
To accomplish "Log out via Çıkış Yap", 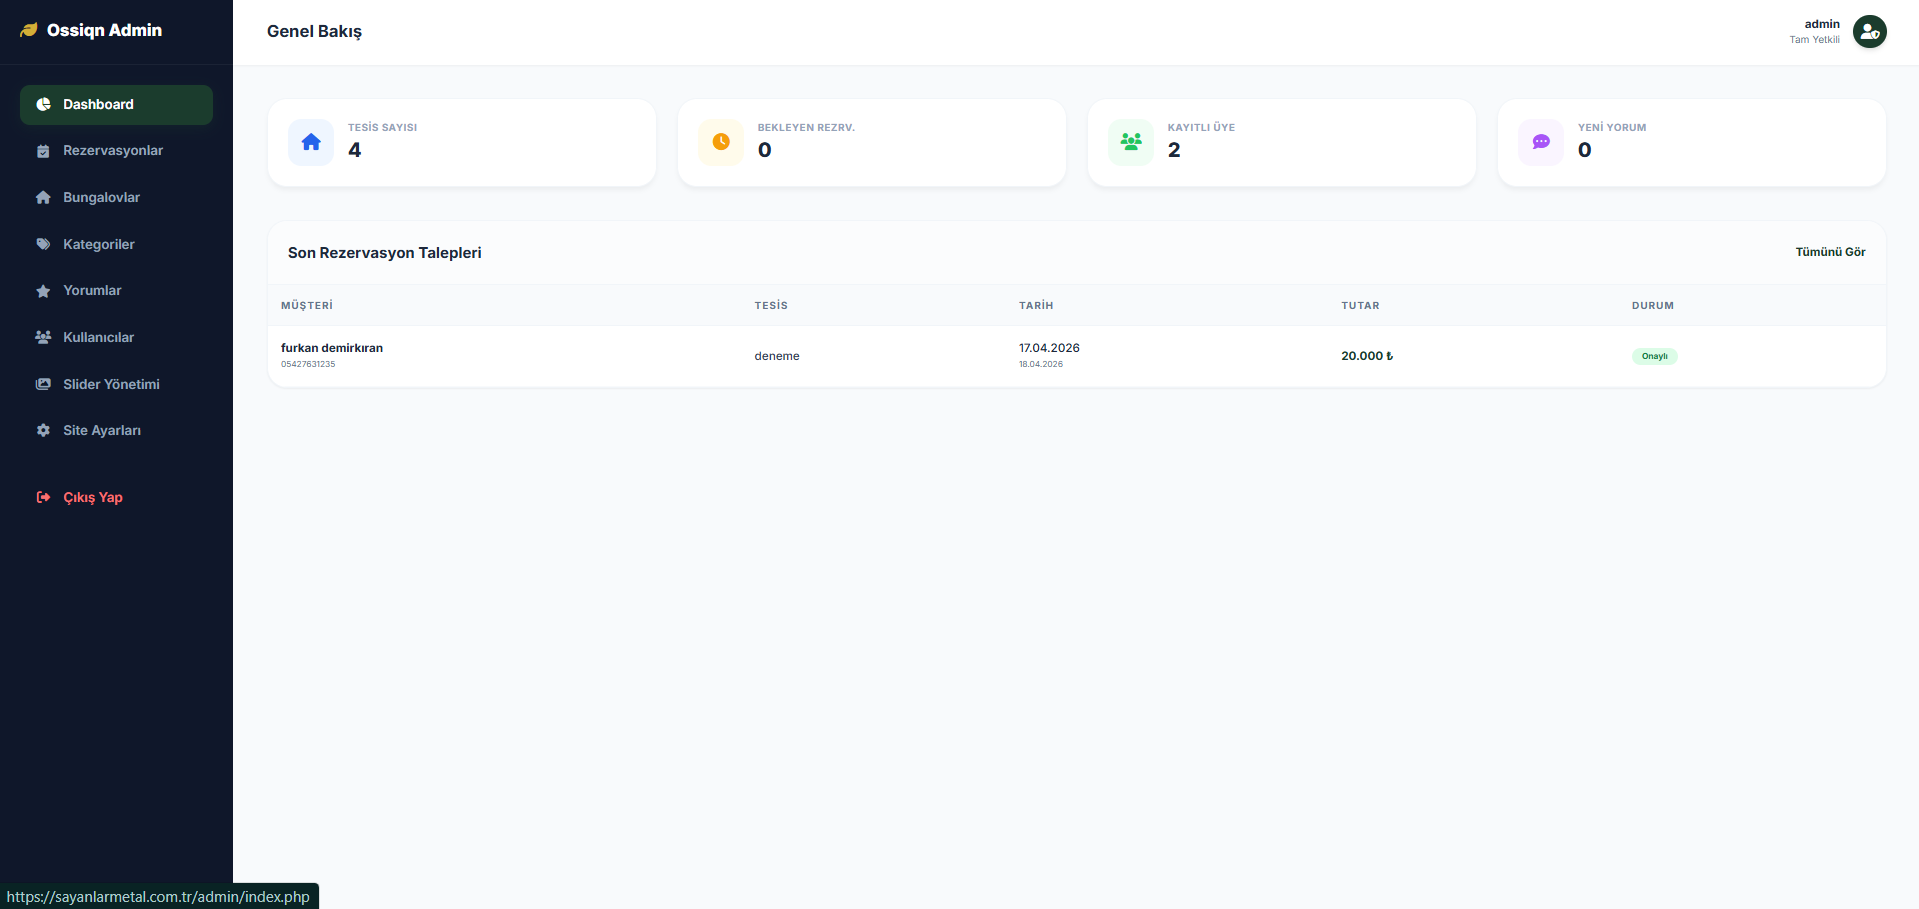I will coord(116,497).
